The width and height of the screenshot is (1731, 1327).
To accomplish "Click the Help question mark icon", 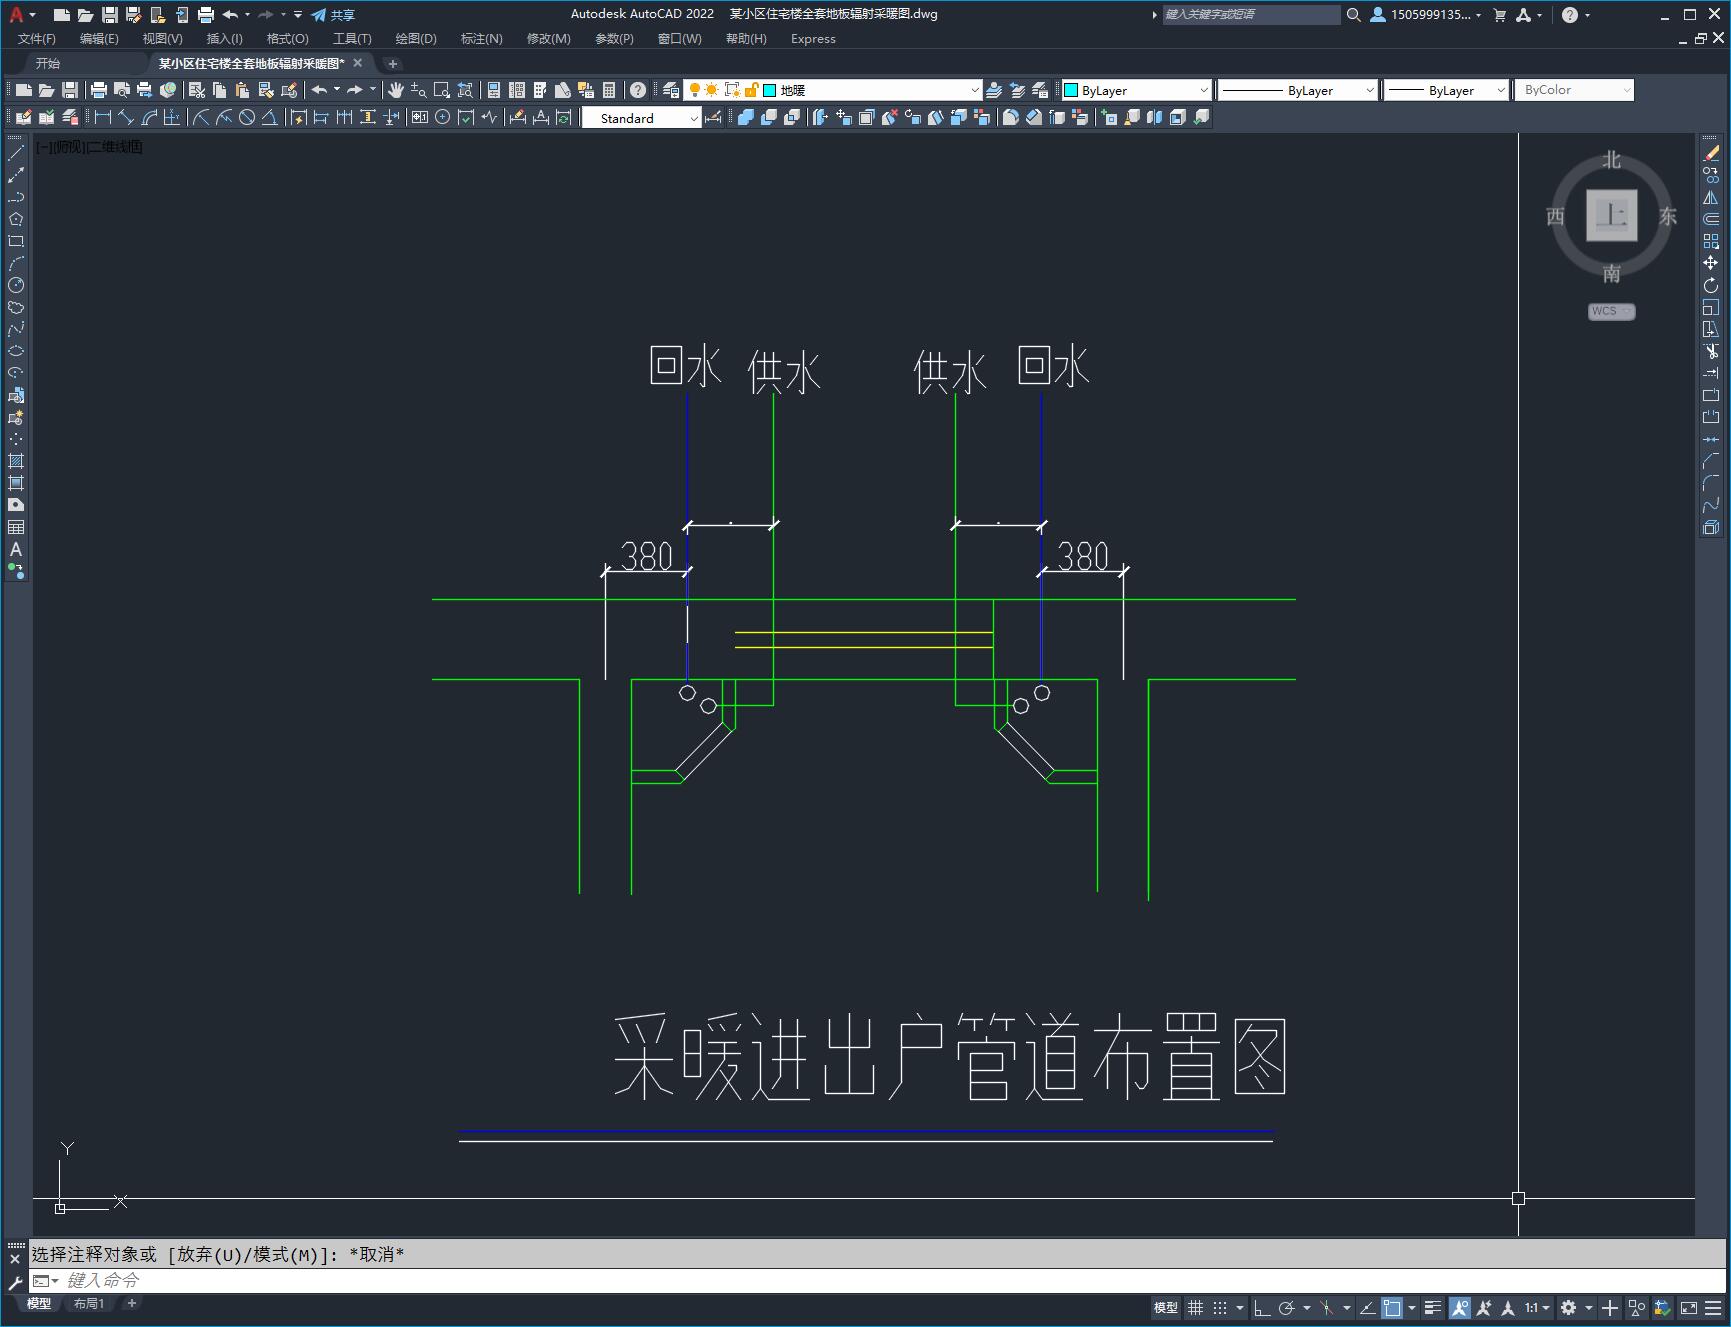I will 638,90.
